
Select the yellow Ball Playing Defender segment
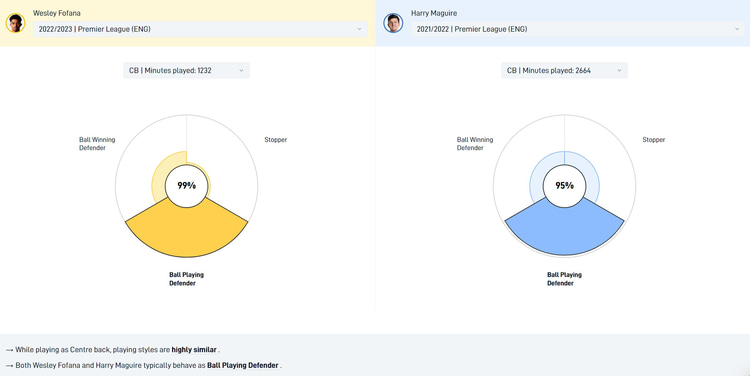point(187,232)
